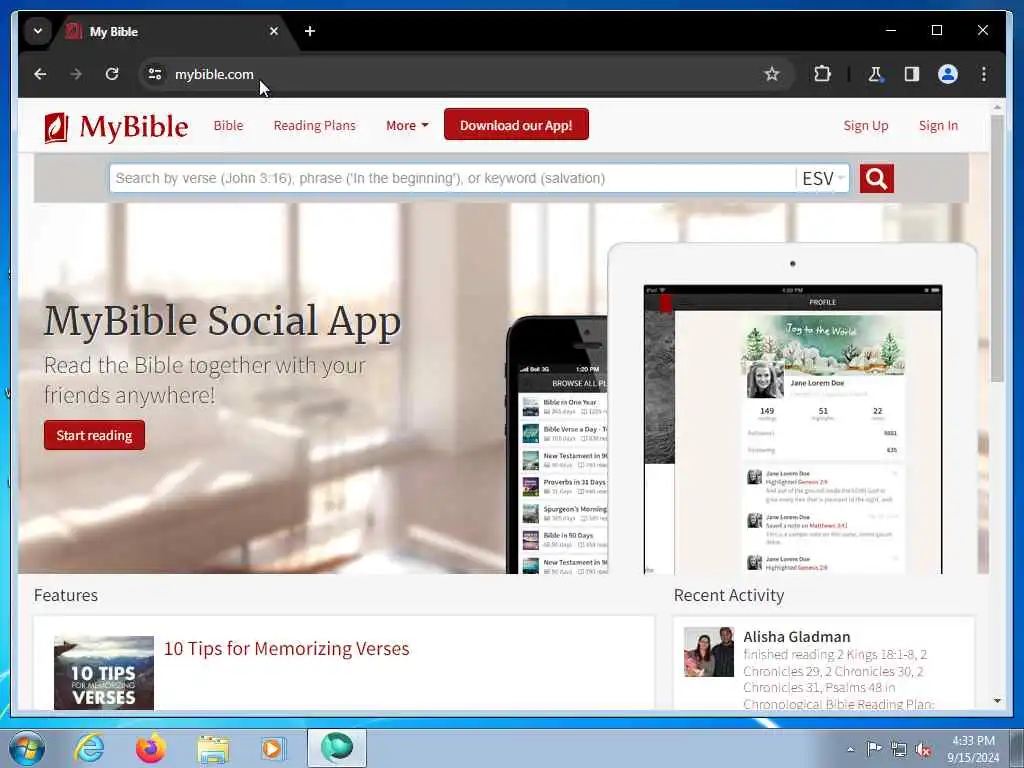Open the Sign In link
This screenshot has height=768, width=1024.
point(938,125)
